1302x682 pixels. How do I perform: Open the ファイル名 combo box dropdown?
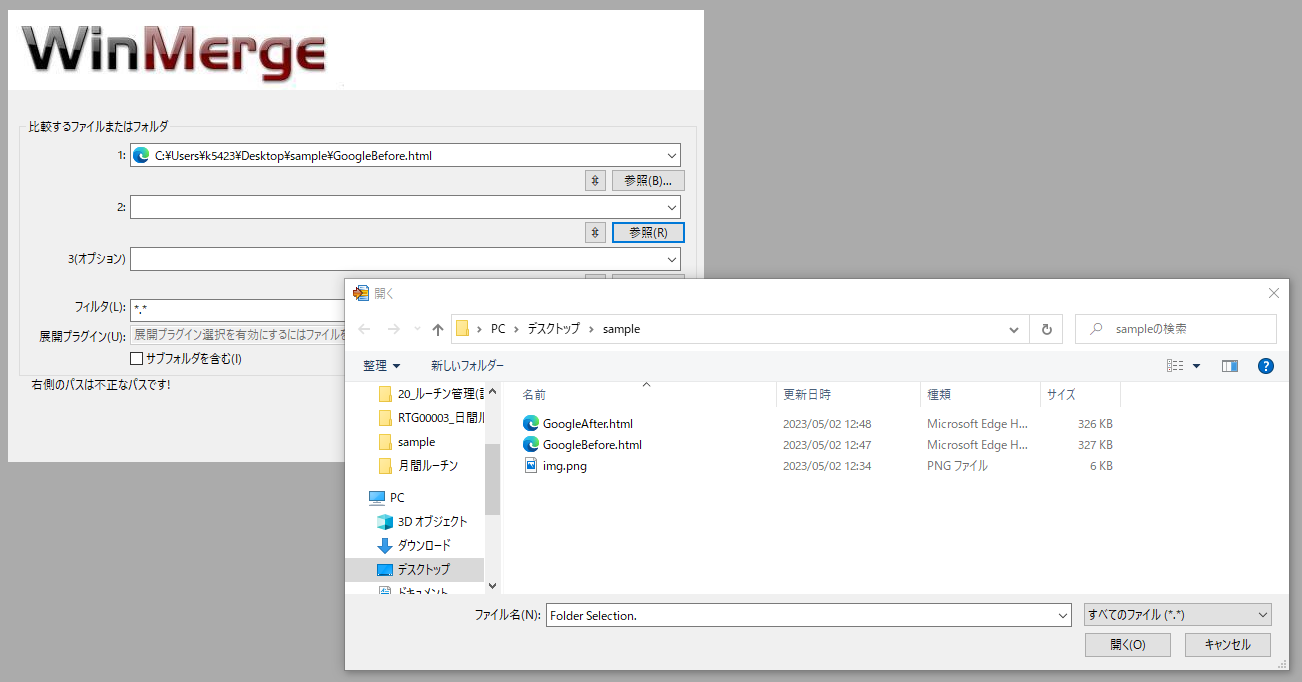[x=1062, y=615]
